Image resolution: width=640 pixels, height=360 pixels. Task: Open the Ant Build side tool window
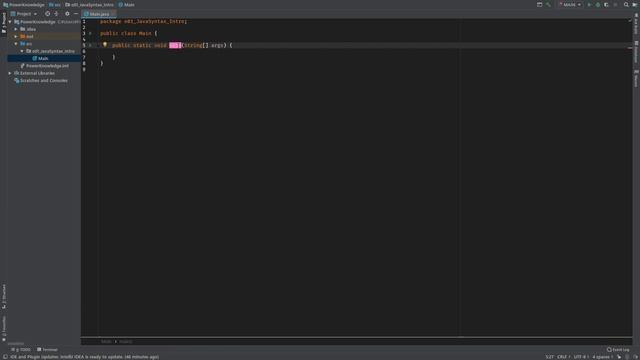coord(636,24)
